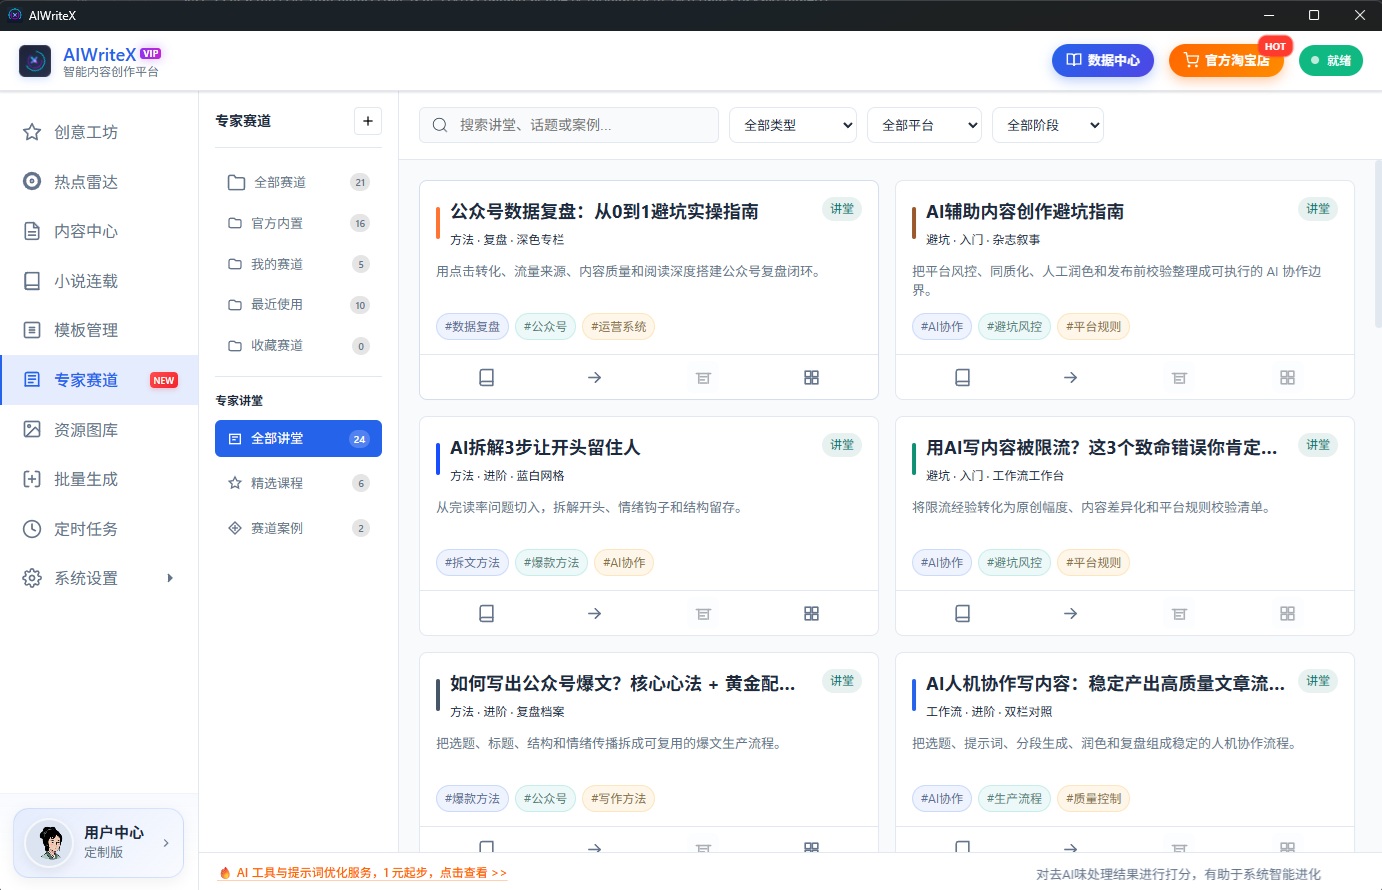Viewport: 1382px width, 890px height.
Task: Open the 官方淘宝店 button
Action: tap(1226, 60)
